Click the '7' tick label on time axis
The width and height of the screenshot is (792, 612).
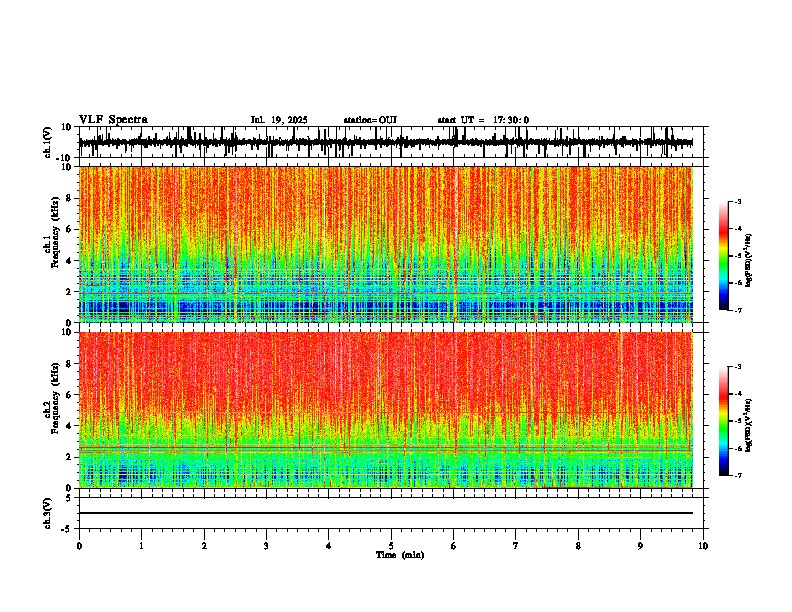click(x=516, y=546)
